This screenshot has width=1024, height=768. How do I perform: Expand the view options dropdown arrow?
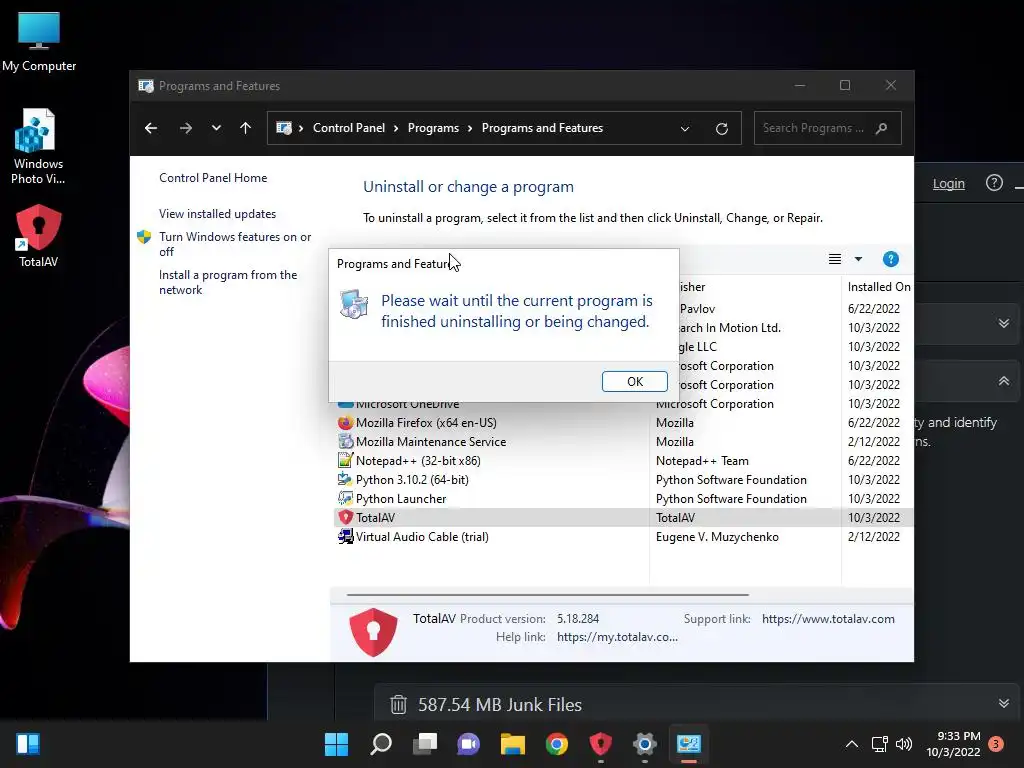[858, 259]
